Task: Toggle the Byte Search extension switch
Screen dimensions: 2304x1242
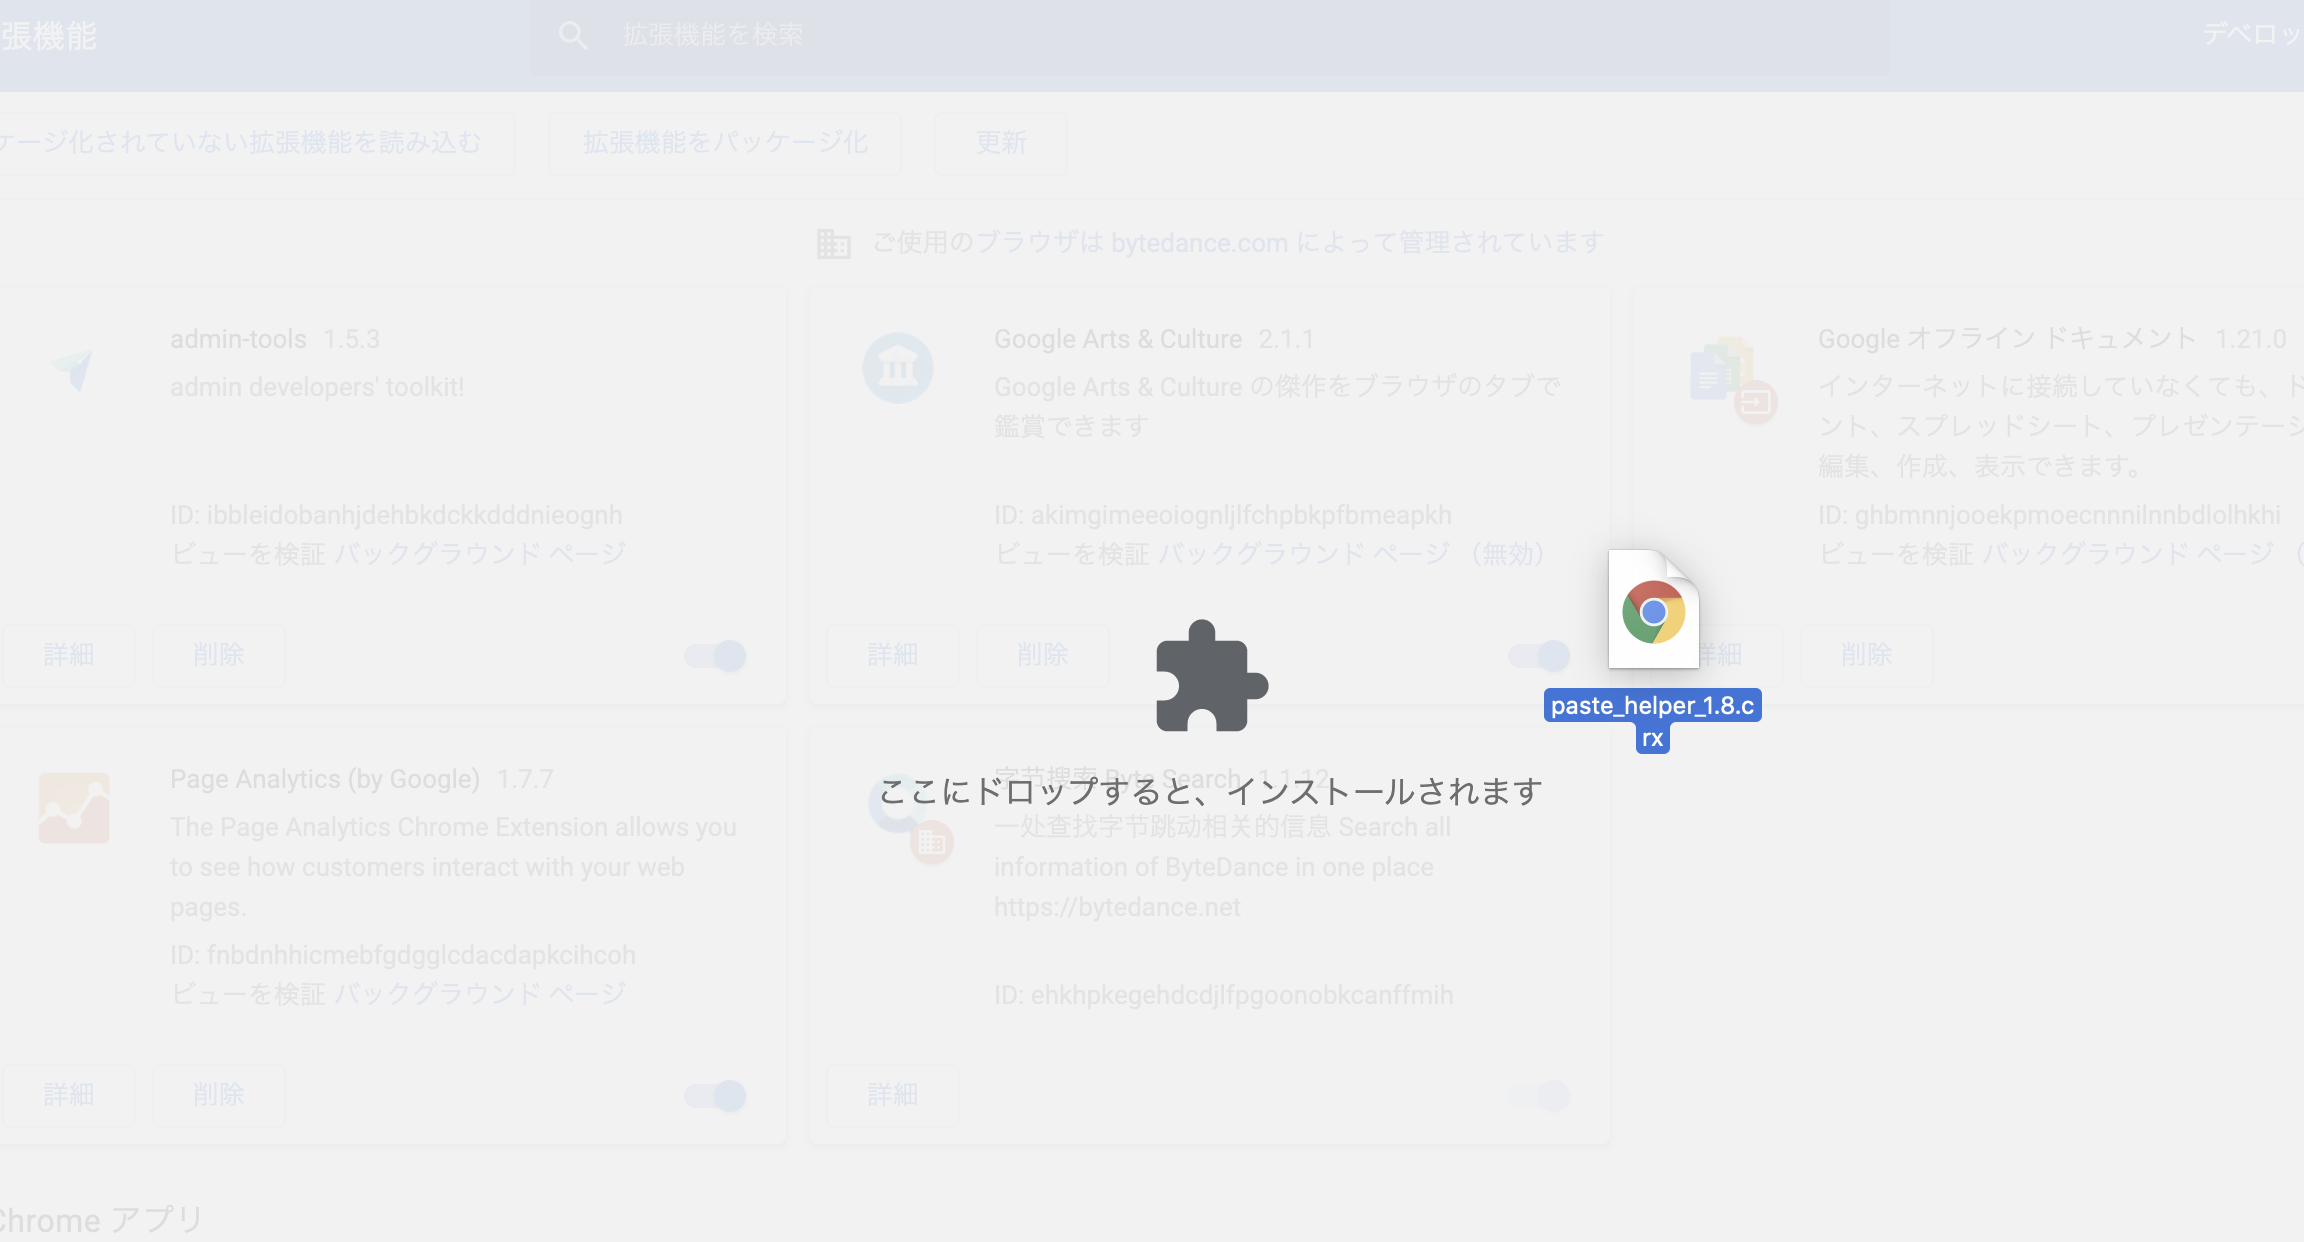Action: (1539, 1096)
